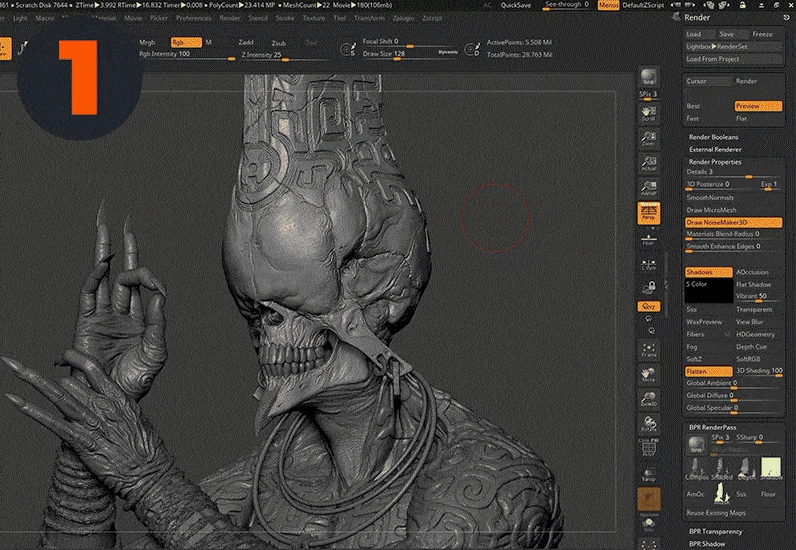Expand BPR Shadow section
This screenshot has width=796, height=550.
point(707,544)
